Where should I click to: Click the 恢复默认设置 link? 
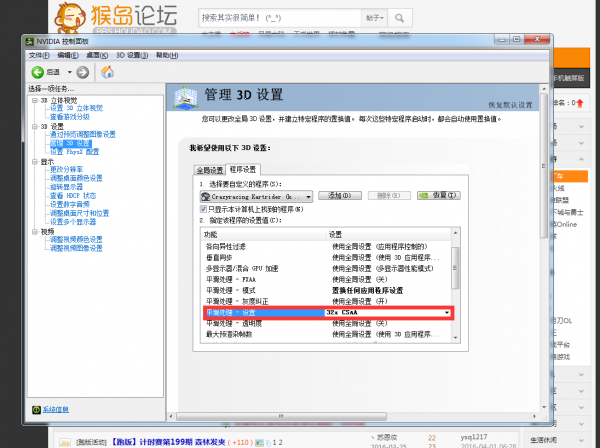[x=510, y=105]
